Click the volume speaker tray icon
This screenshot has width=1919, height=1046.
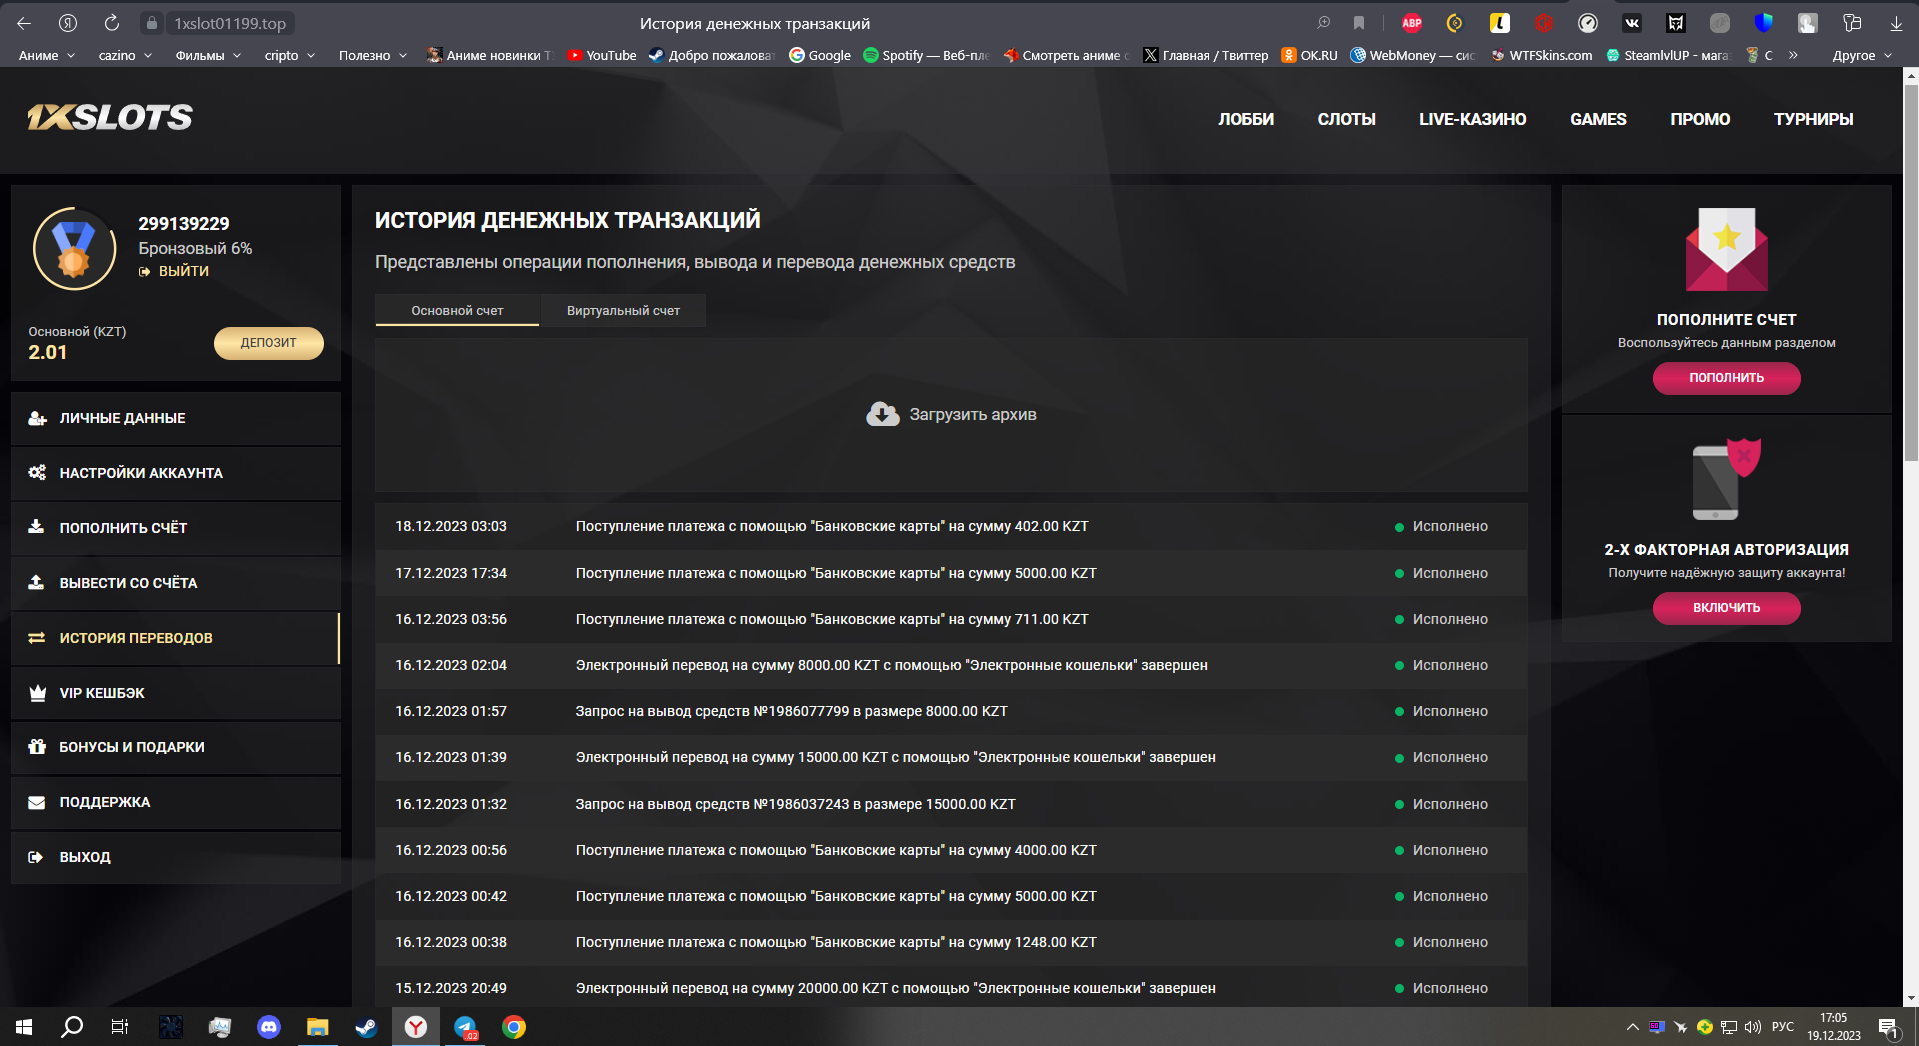(1752, 1027)
